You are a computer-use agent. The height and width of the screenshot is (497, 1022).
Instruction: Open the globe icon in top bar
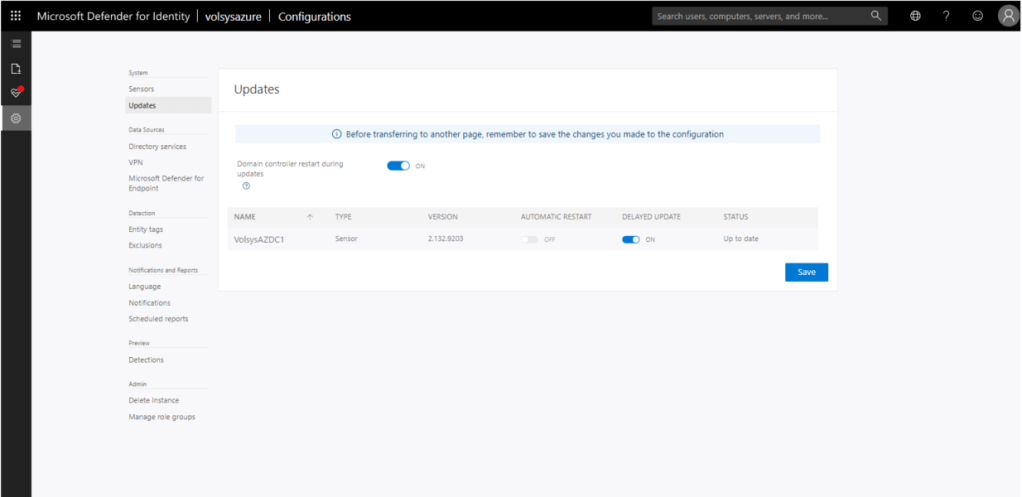[x=915, y=16]
